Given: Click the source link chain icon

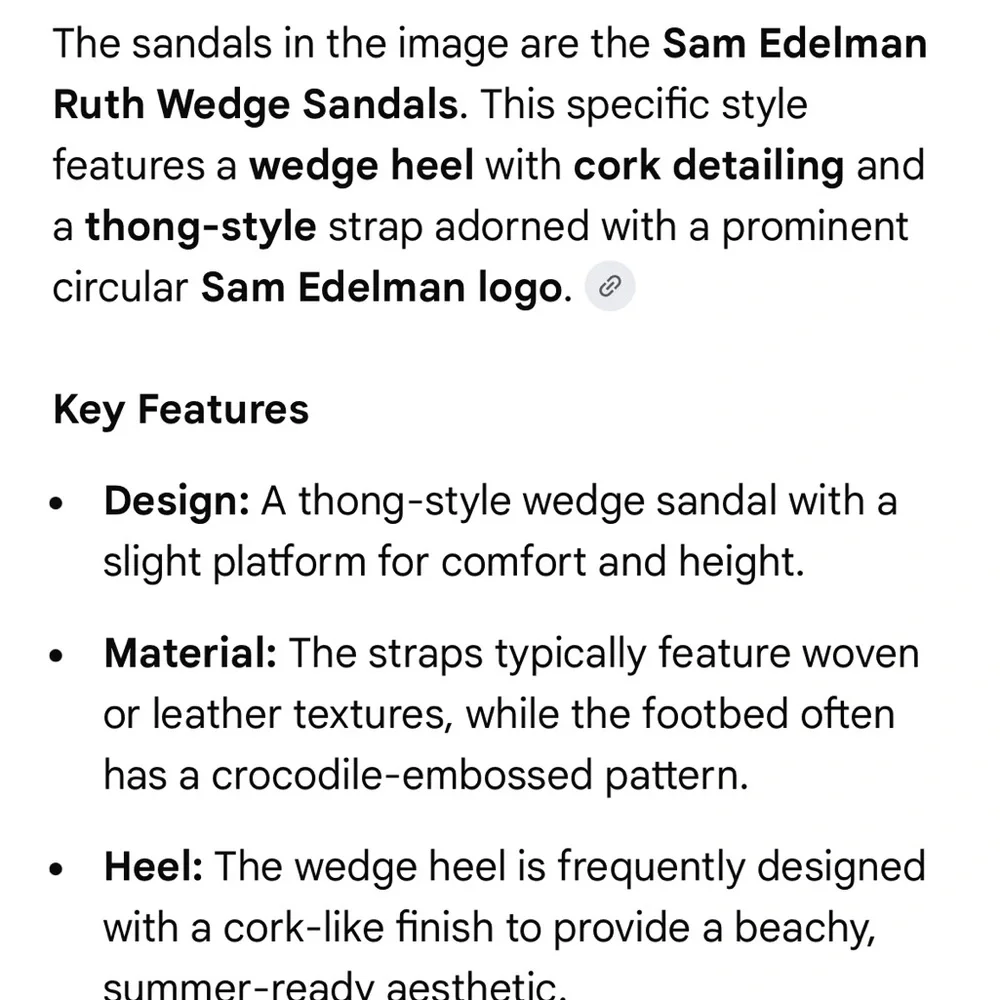Looking at the screenshot, I should click(610, 288).
